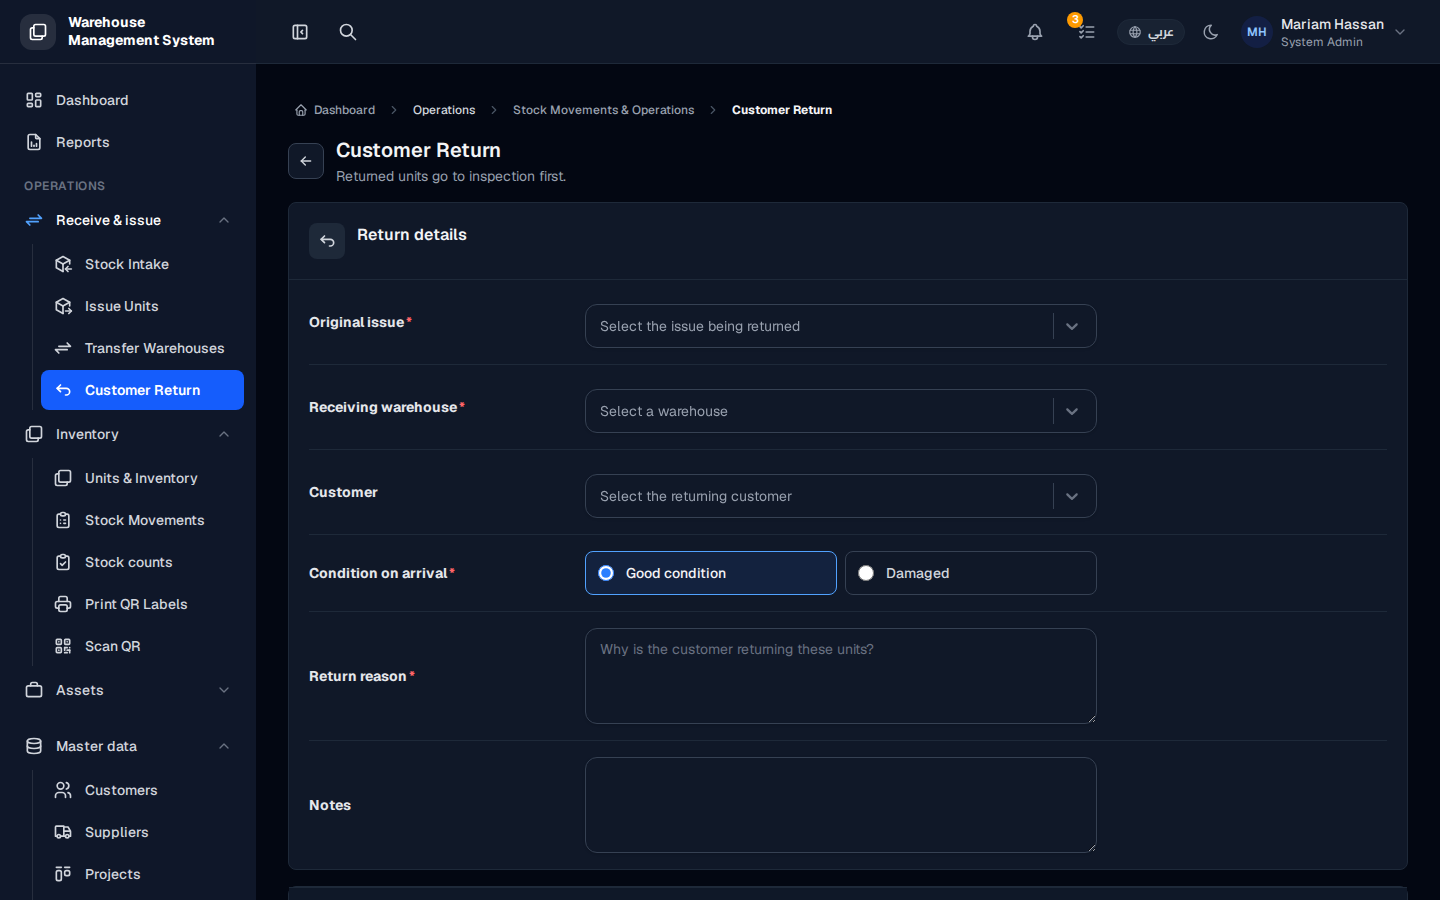Image resolution: width=1440 pixels, height=900 pixels.
Task: Go to Dashboard in the sidebar
Action: pyautogui.click(x=128, y=100)
